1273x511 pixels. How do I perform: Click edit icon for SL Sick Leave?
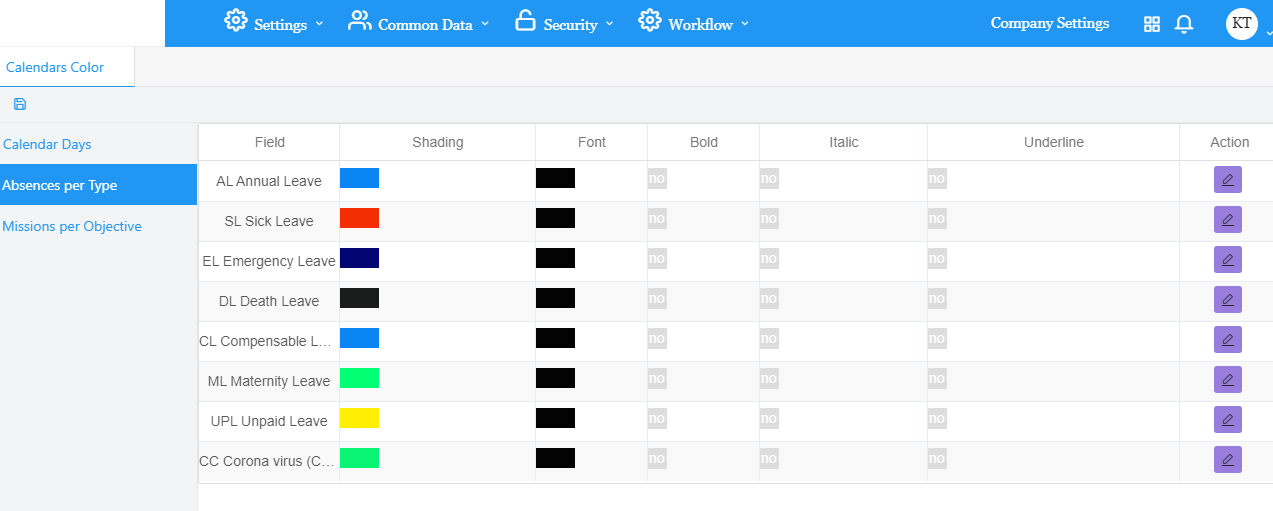[x=1227, y=220]
